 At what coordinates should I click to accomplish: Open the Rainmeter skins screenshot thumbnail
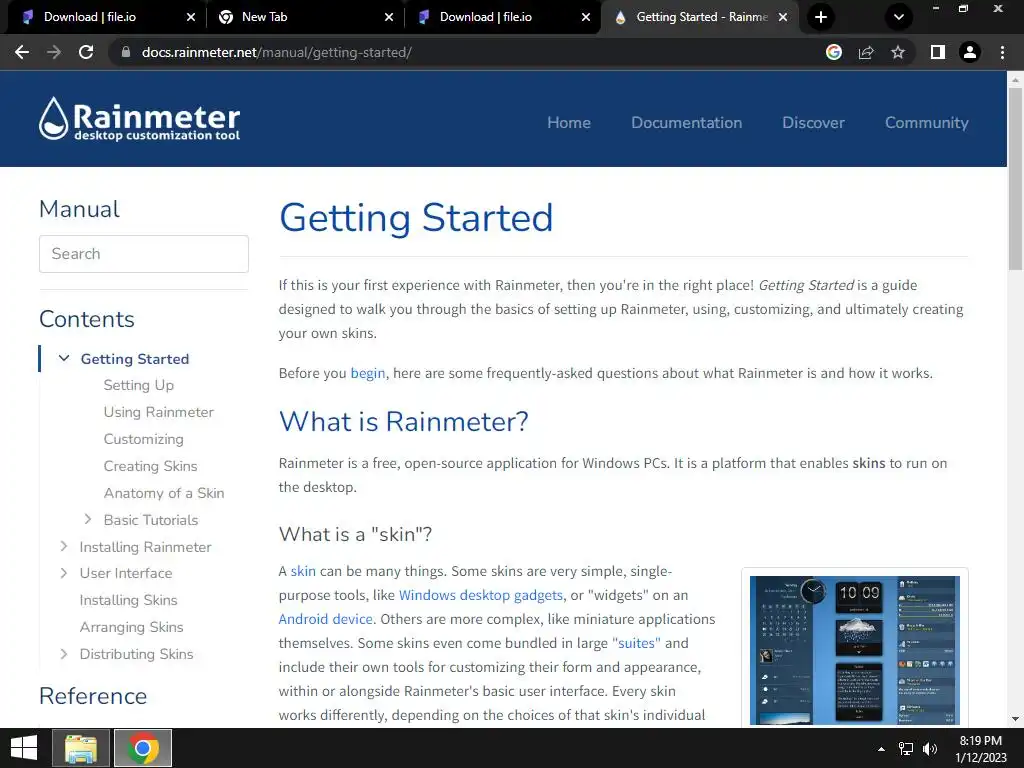tap(855, 650)
